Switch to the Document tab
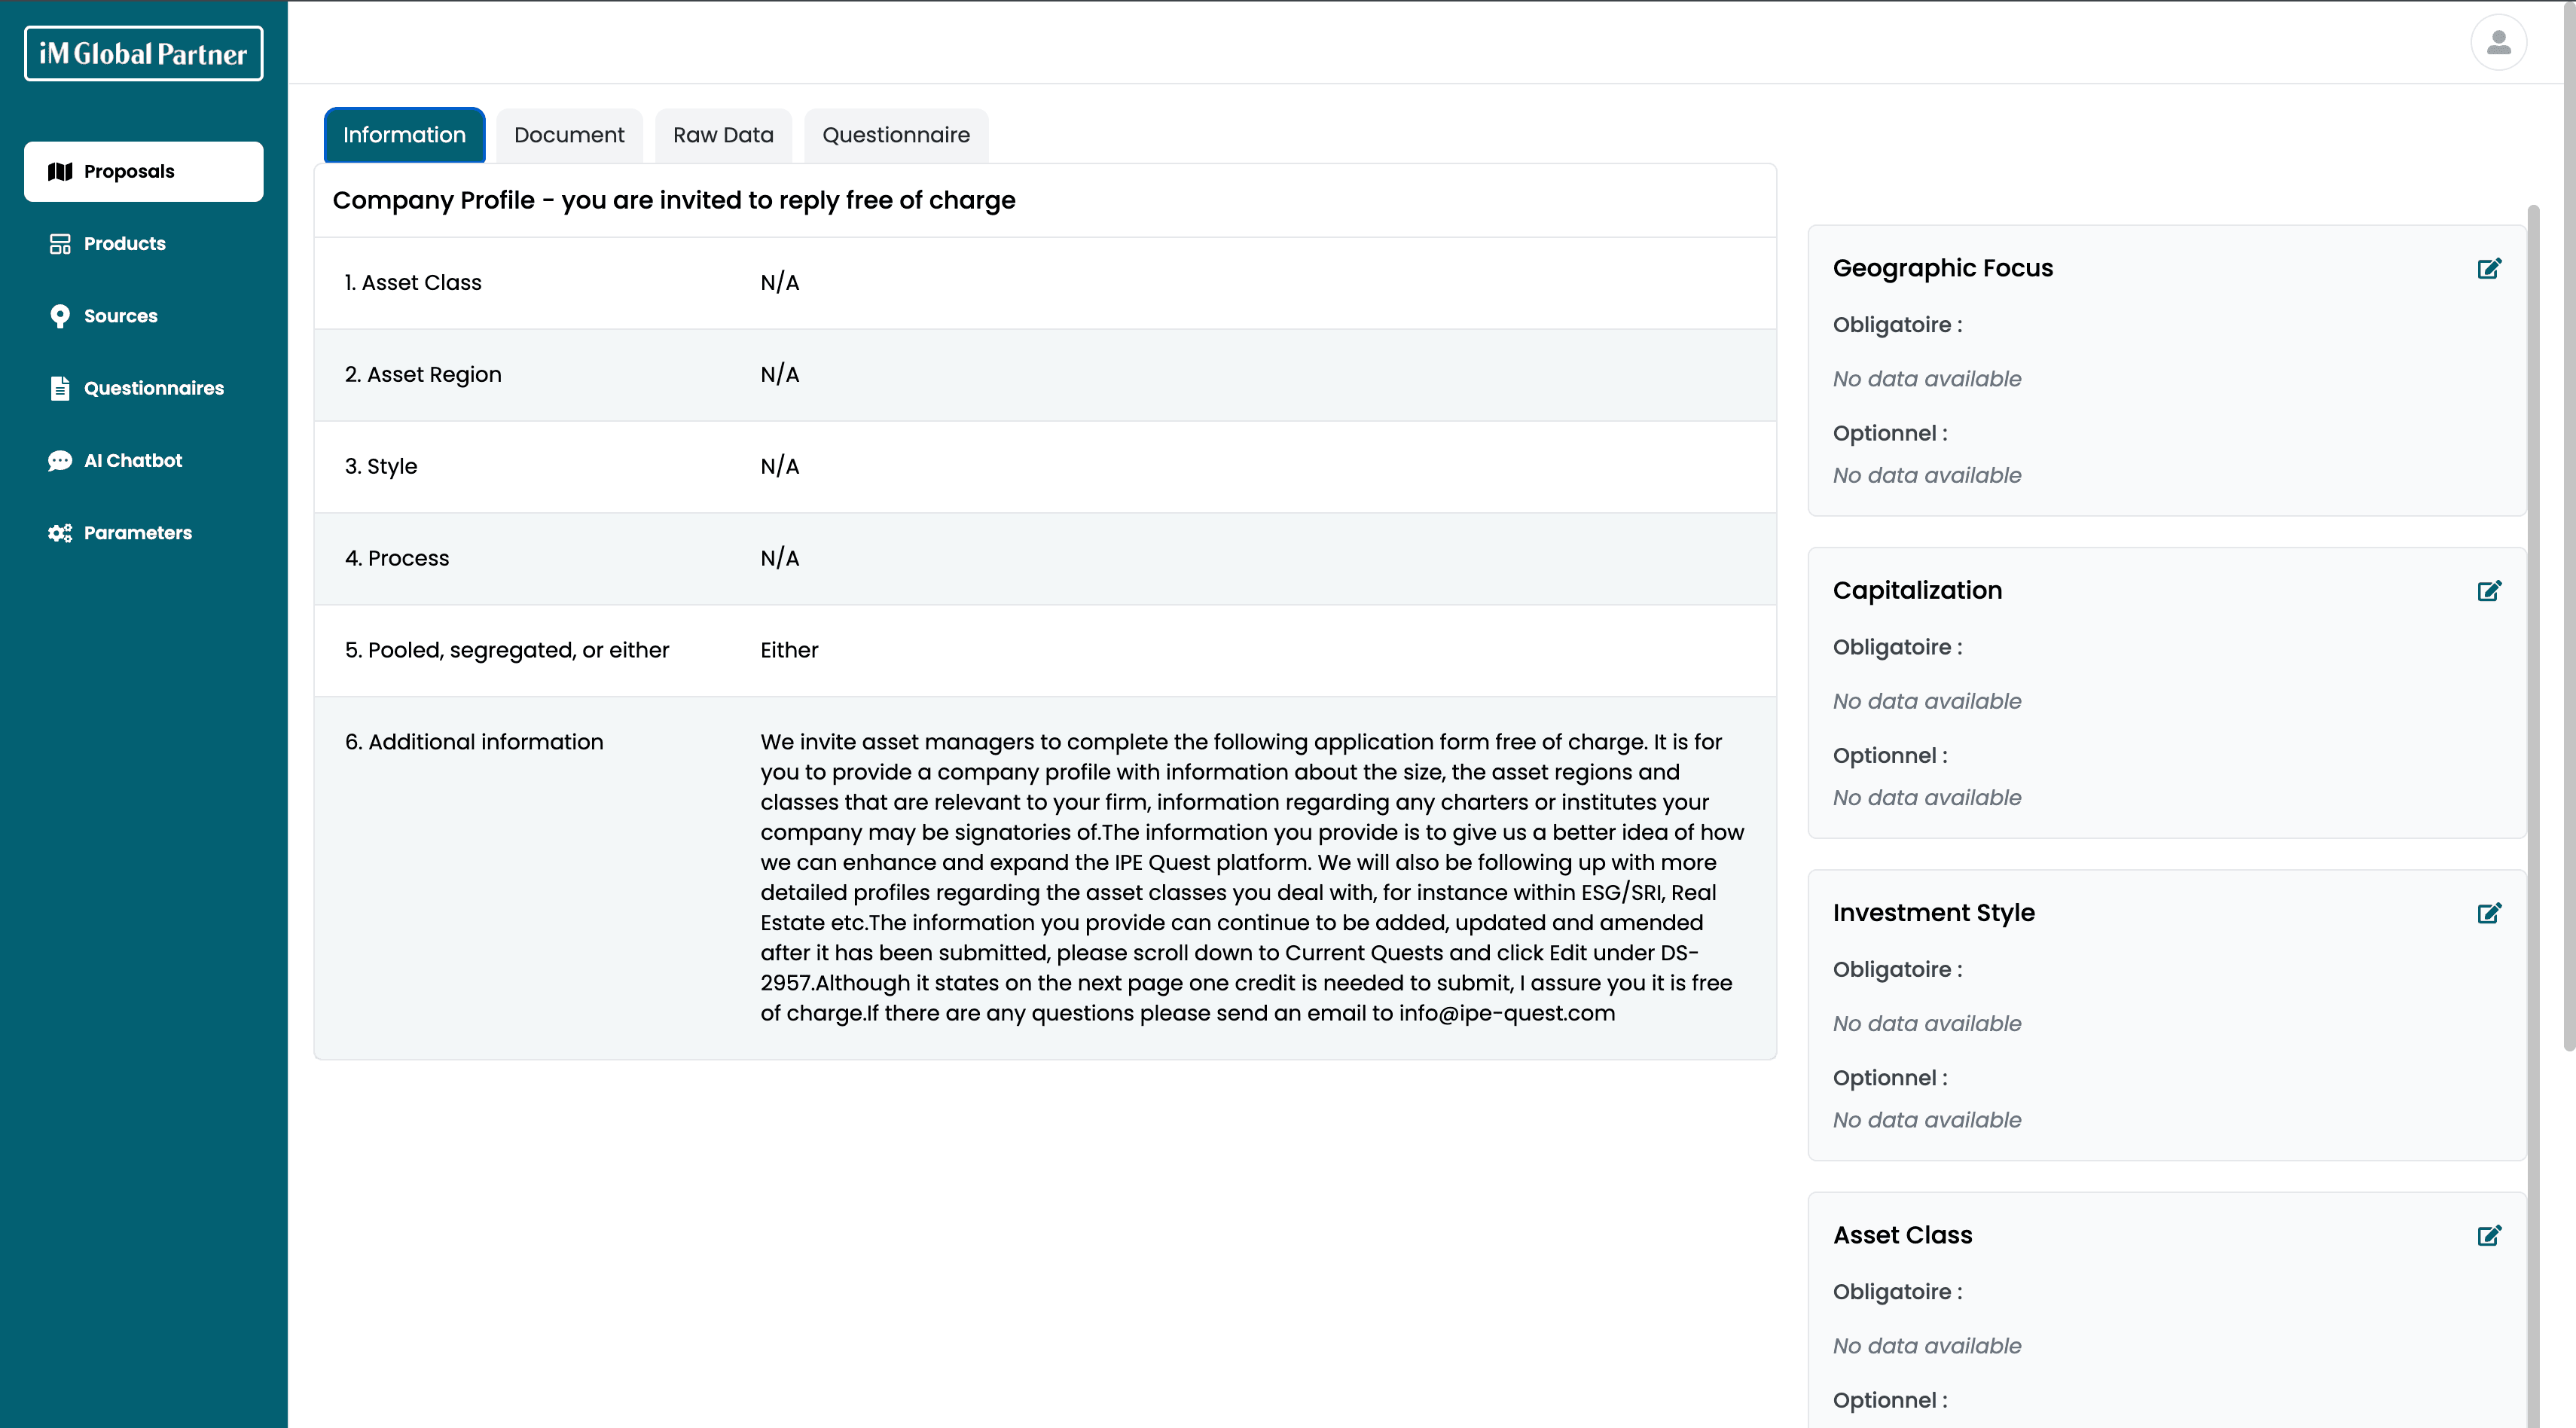 [569, 135]
